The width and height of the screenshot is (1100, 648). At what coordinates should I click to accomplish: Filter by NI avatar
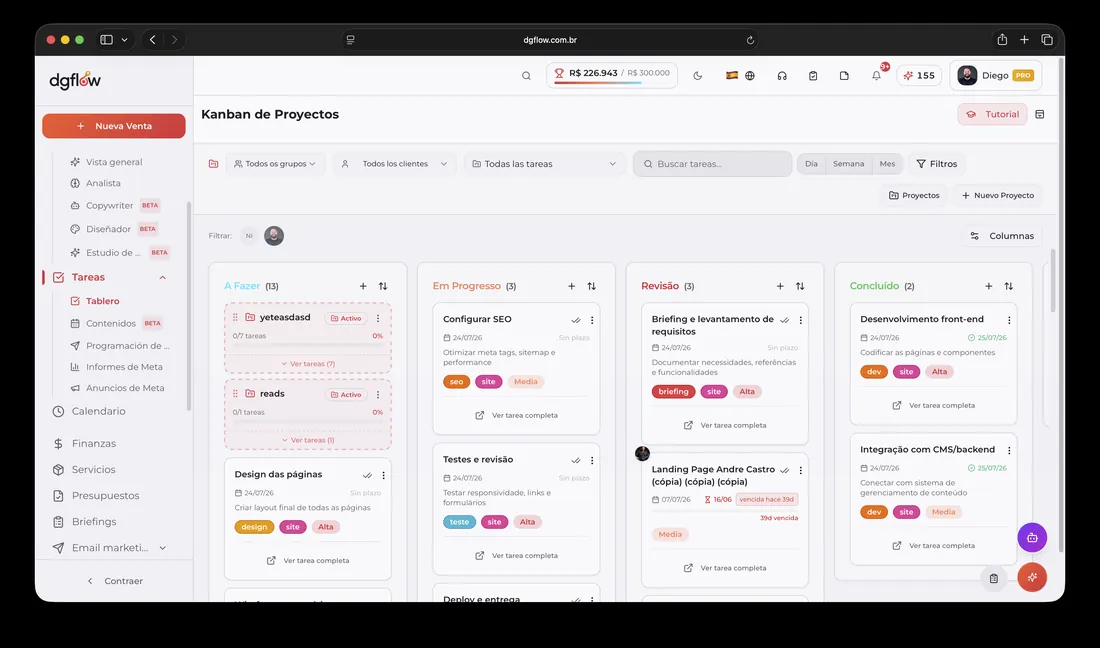tap(249, 236)
